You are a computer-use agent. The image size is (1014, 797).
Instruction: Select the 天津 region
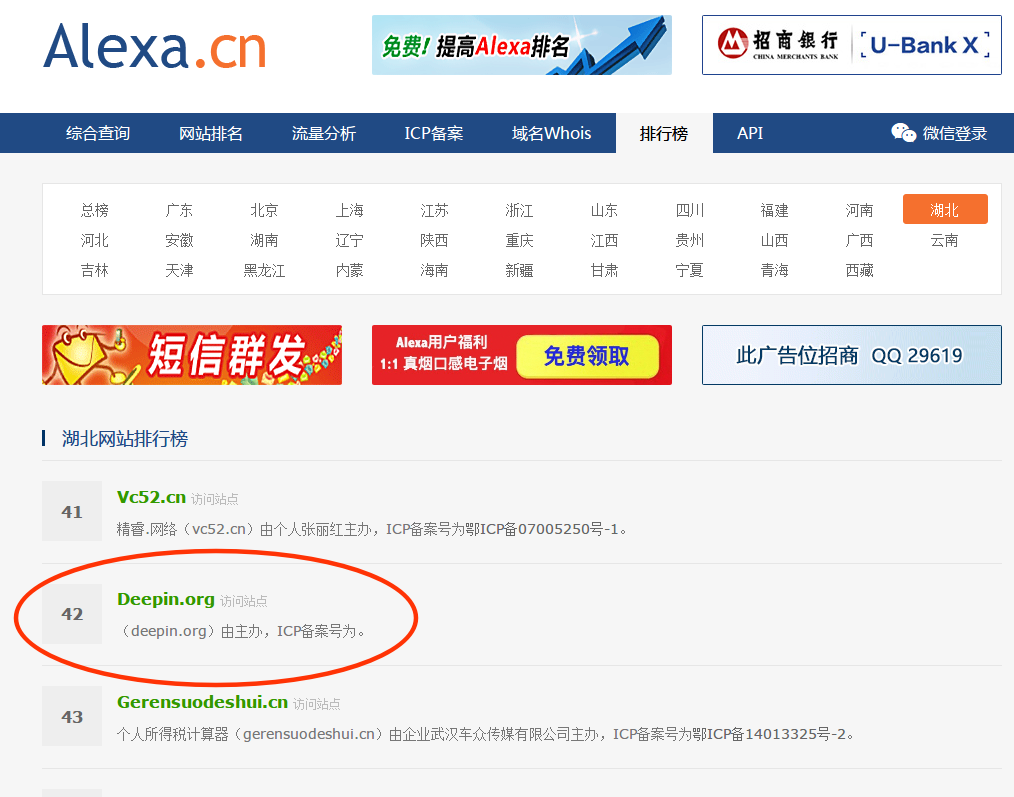click(179, 270)
